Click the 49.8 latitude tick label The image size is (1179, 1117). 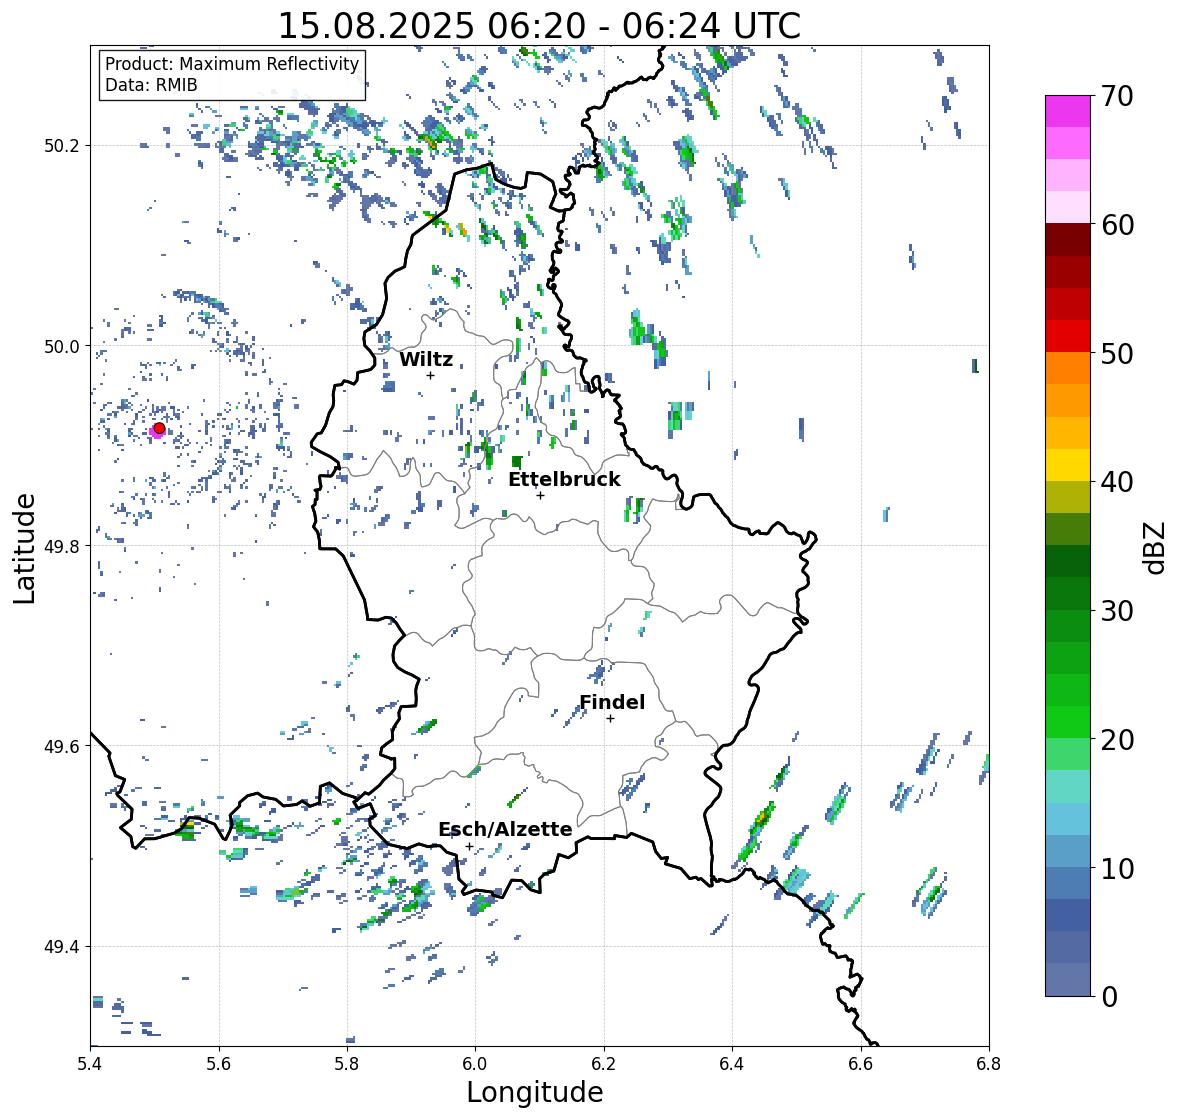click(62, 546)
